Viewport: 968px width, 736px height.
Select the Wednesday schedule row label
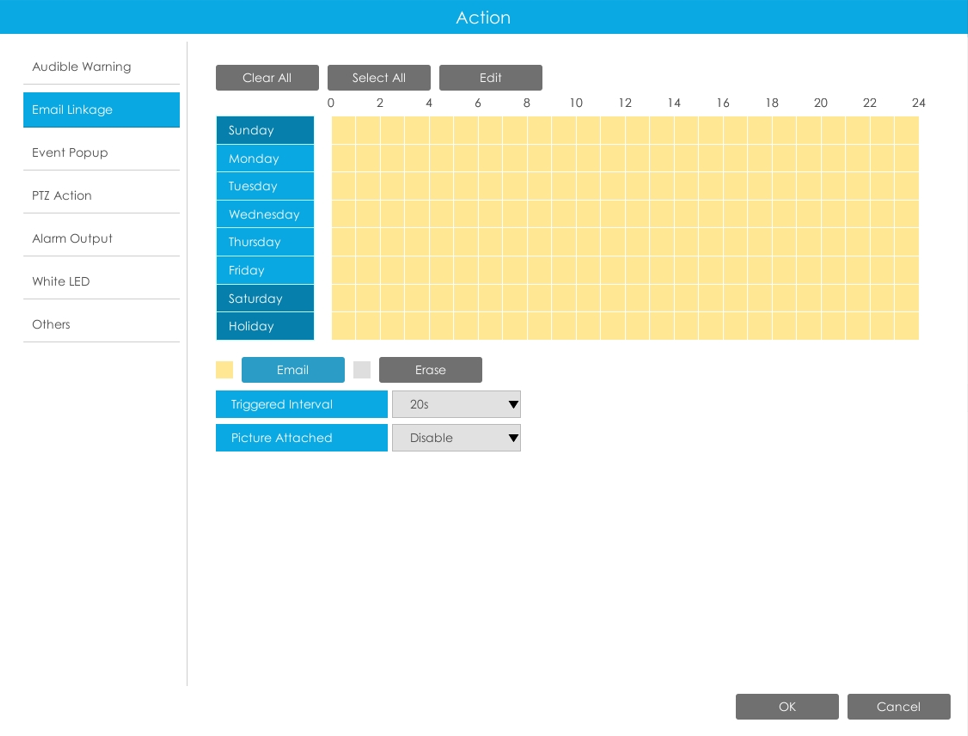pyautogui.click(x=265, y=214)
